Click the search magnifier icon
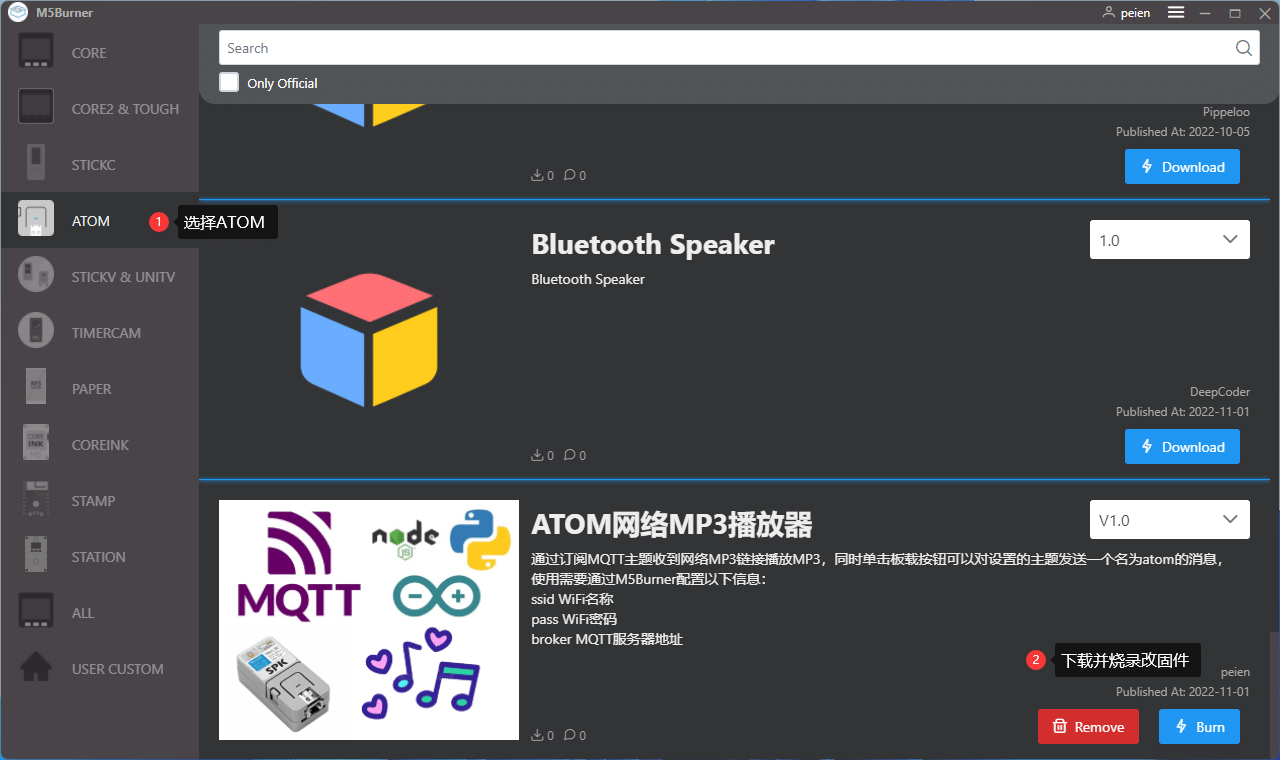1280x760 pixels. (1243, 48)
